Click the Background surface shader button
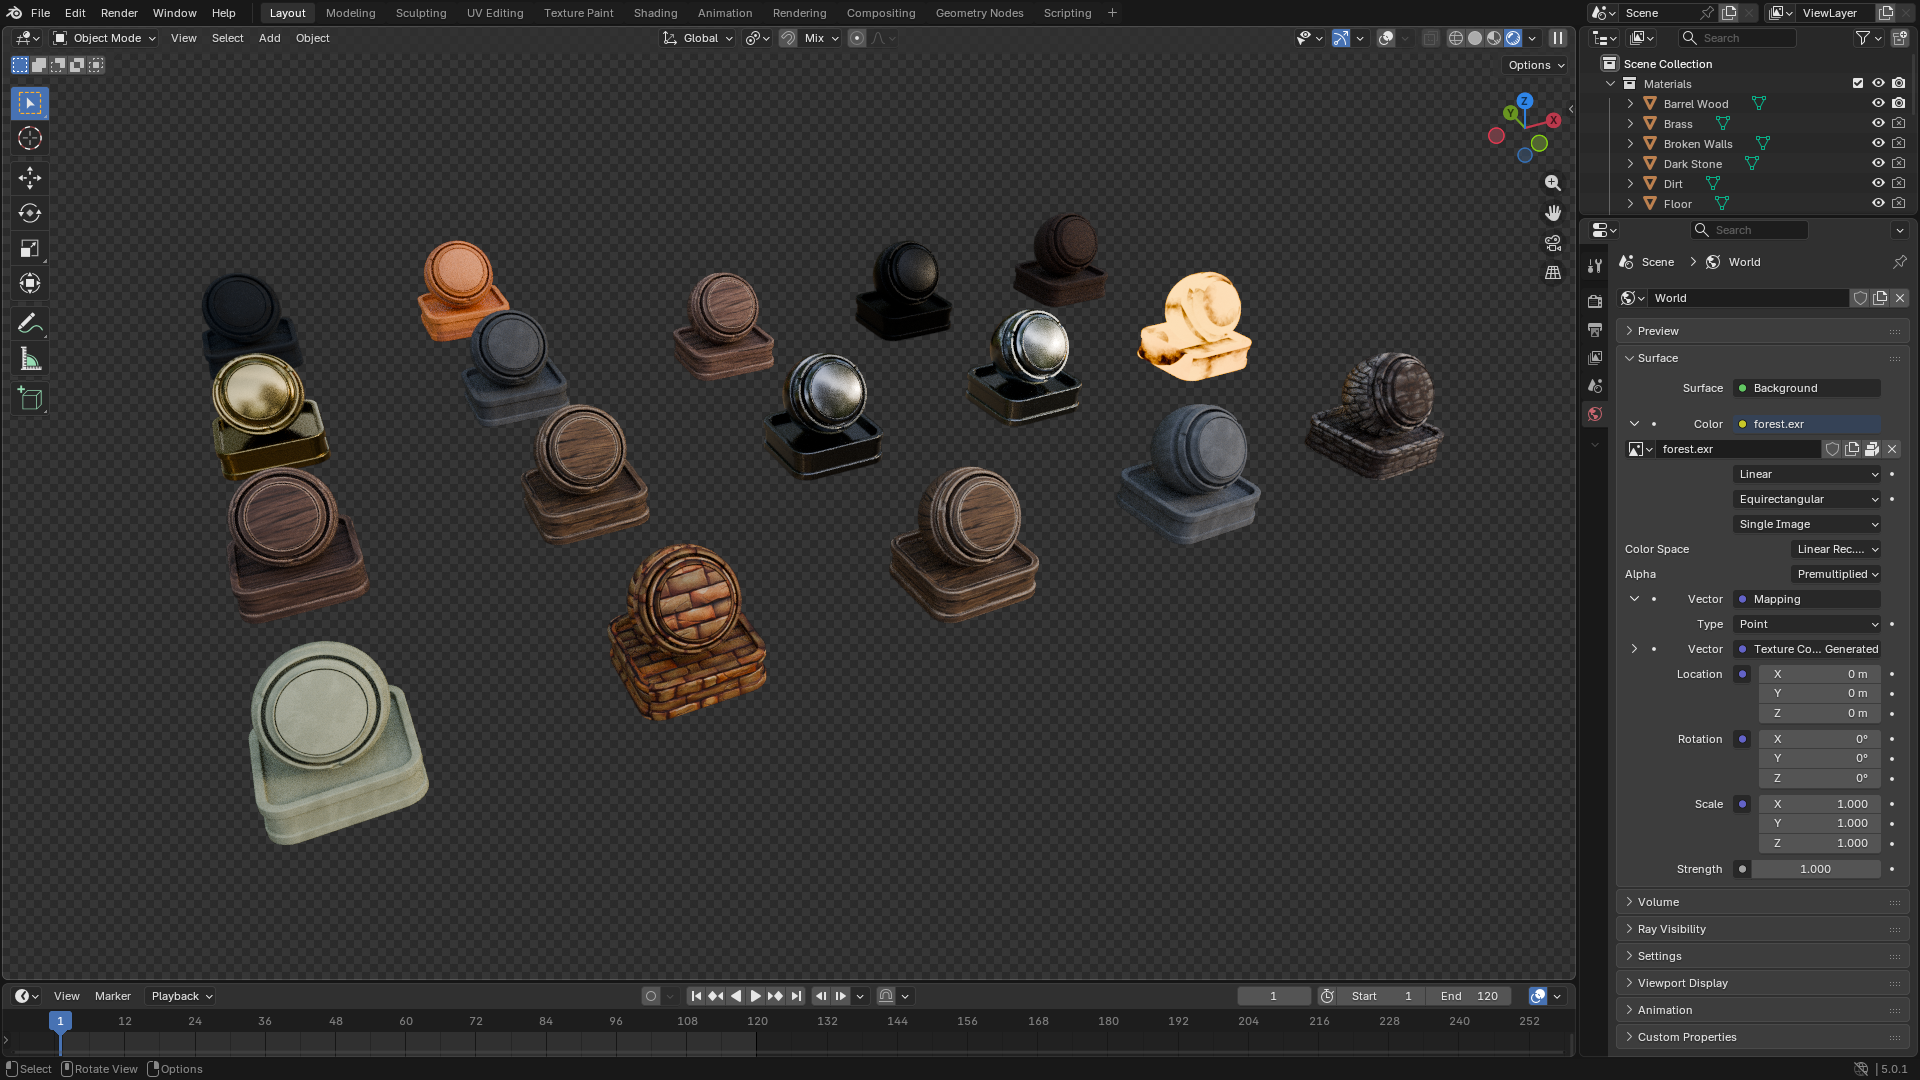The image size is (1920, 1080). tap(1807, 388)
